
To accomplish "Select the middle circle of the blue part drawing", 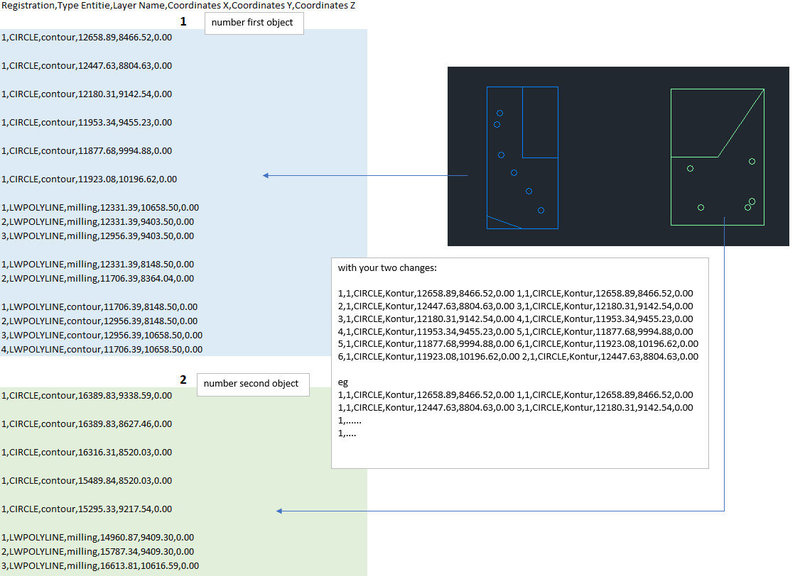I will 513,171.
